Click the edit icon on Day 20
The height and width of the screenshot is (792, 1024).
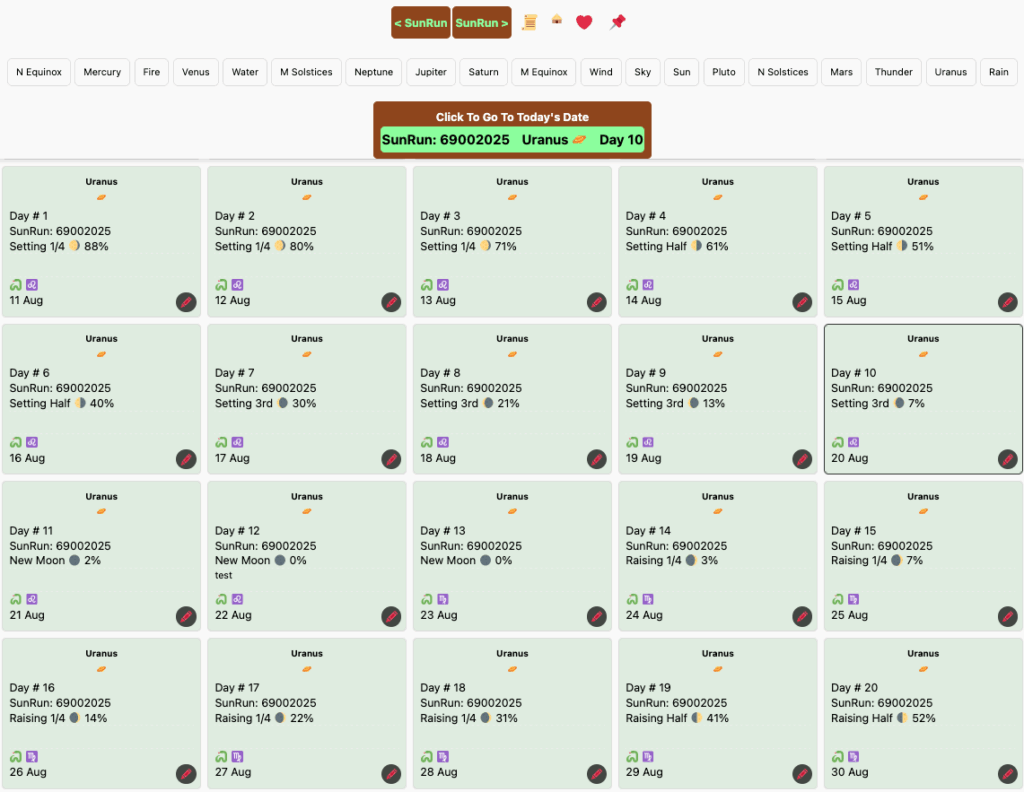(x=1008, y=774)
